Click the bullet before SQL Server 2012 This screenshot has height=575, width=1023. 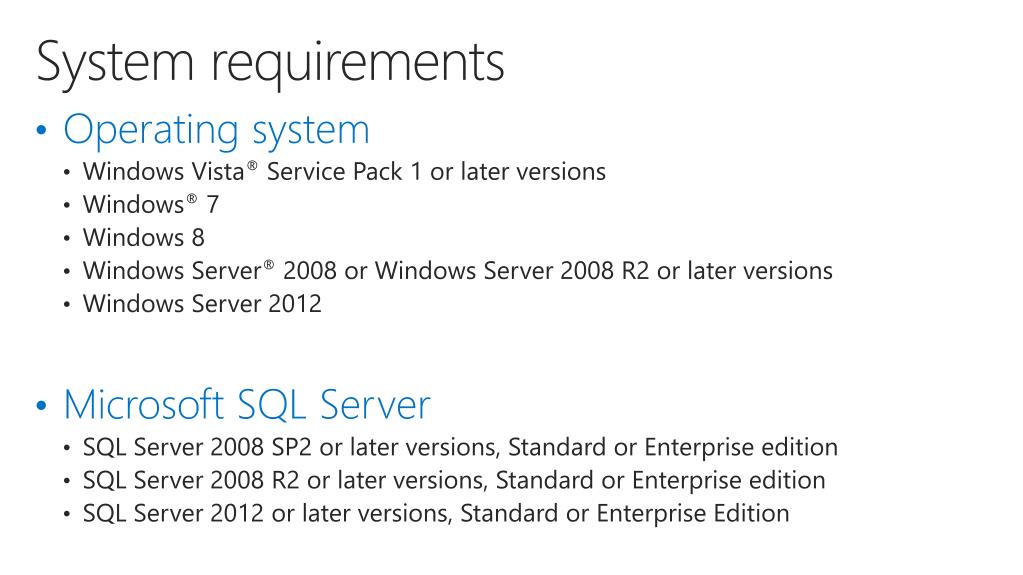pos(67,514)
